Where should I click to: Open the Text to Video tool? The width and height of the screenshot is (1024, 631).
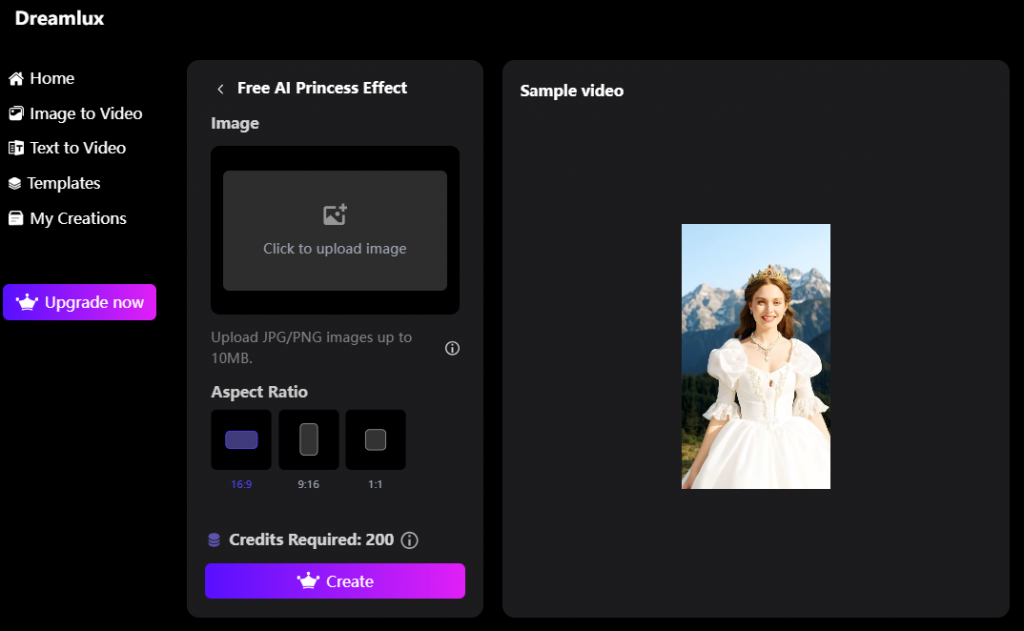[x=78, y=147]
